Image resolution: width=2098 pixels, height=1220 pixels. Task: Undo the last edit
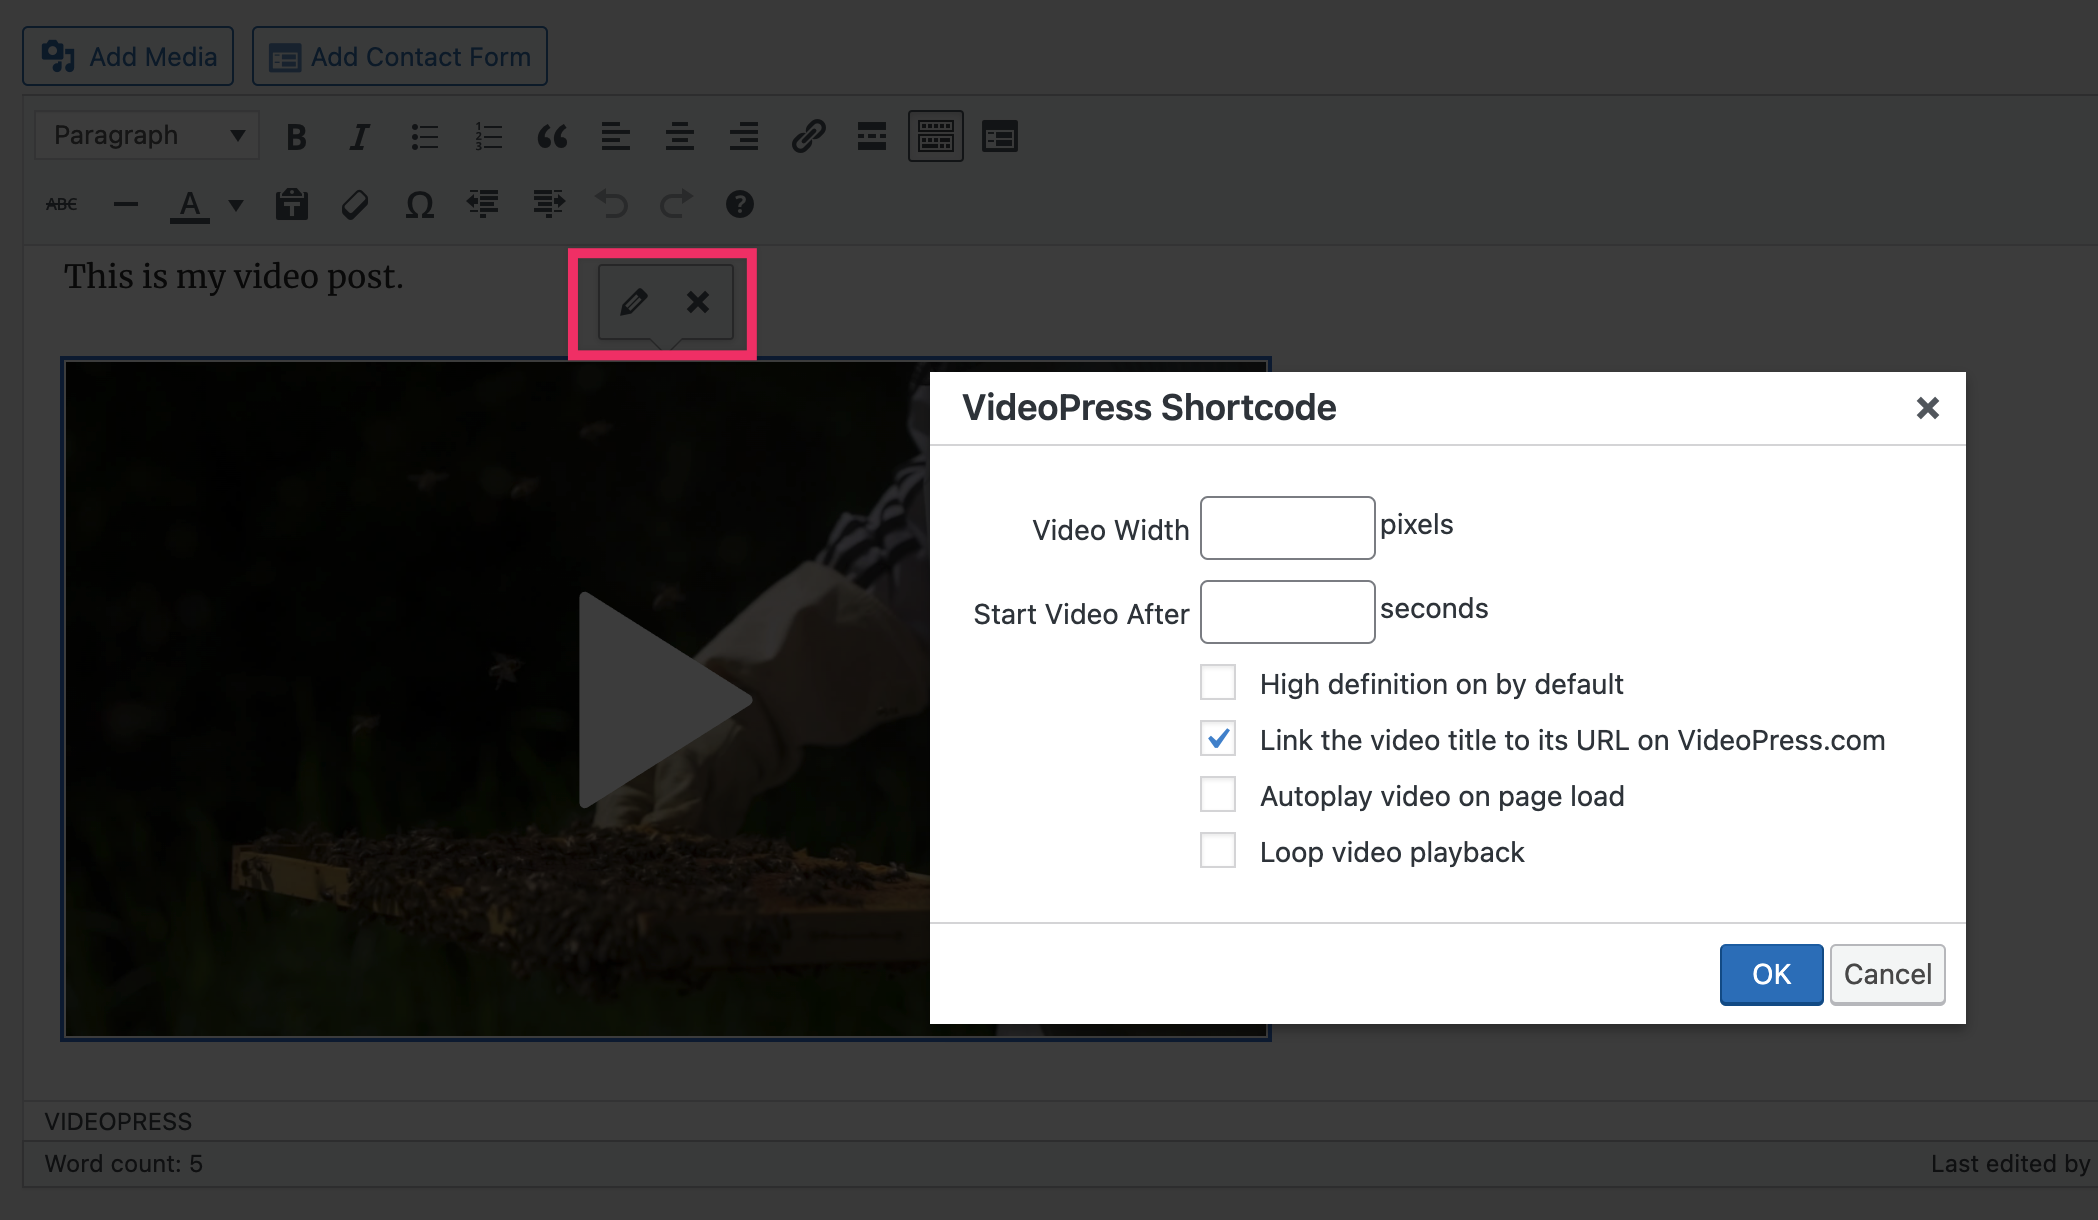(x=612, y=204)
